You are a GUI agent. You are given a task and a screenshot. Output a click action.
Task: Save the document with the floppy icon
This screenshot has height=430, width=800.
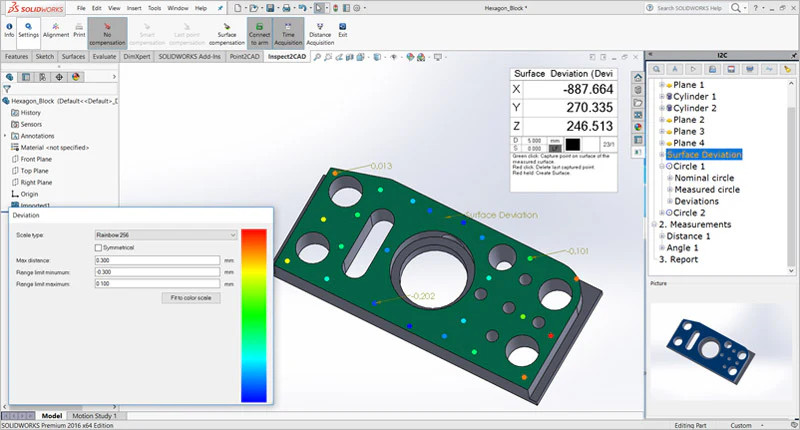coord(270,8)
